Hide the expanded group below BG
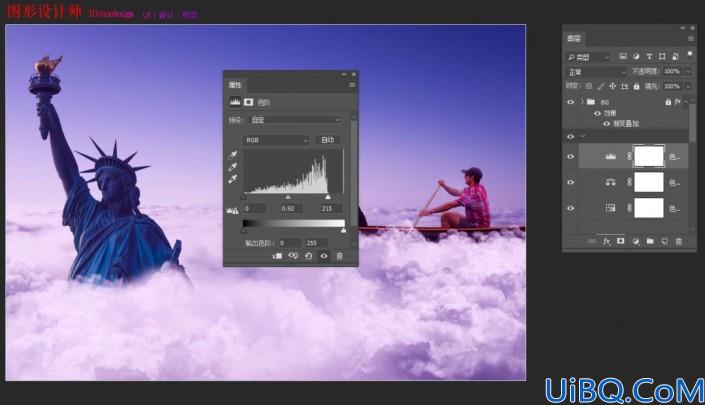Screen dimensions: 705x405 tap(571, 136)
